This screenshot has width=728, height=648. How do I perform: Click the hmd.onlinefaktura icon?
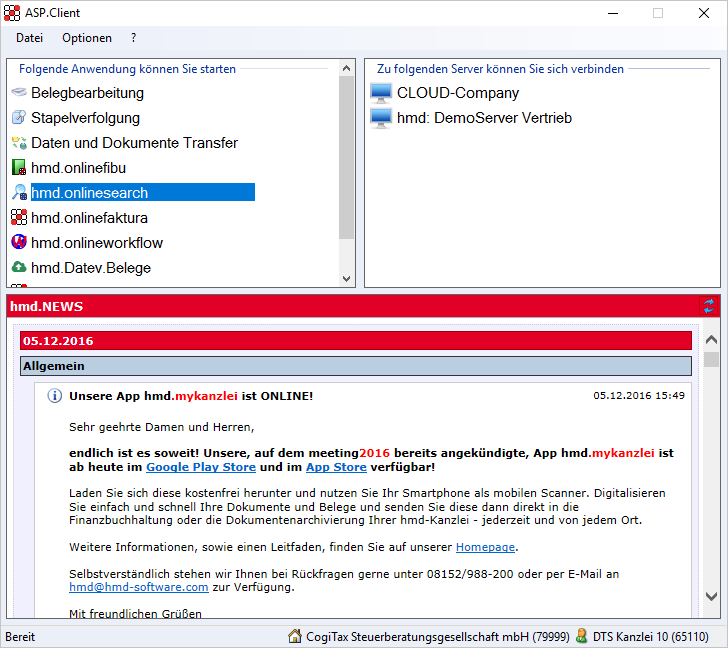(19, 218)
